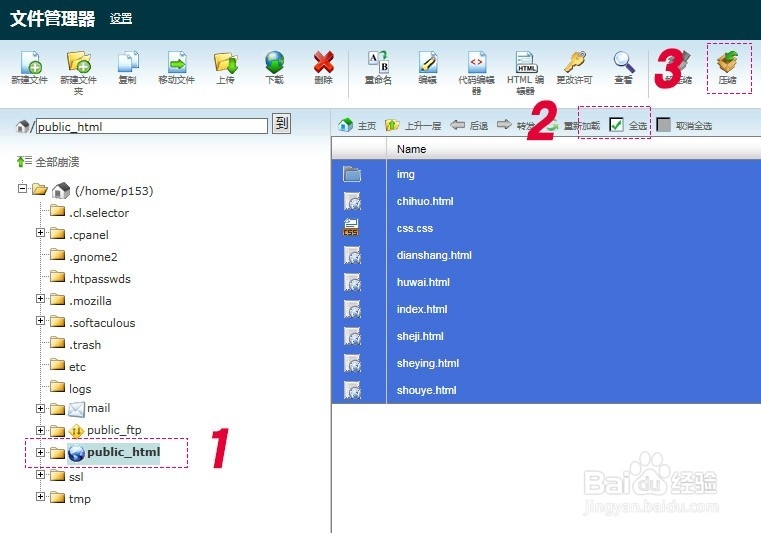Click the Compress (压缩) toolbar icon
This screenshot has height=533, width=761.
tap(728, 63)
